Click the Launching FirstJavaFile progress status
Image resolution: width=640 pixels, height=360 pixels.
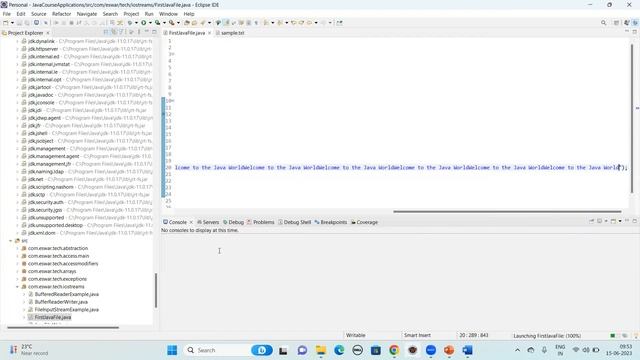tap(547, 336)
